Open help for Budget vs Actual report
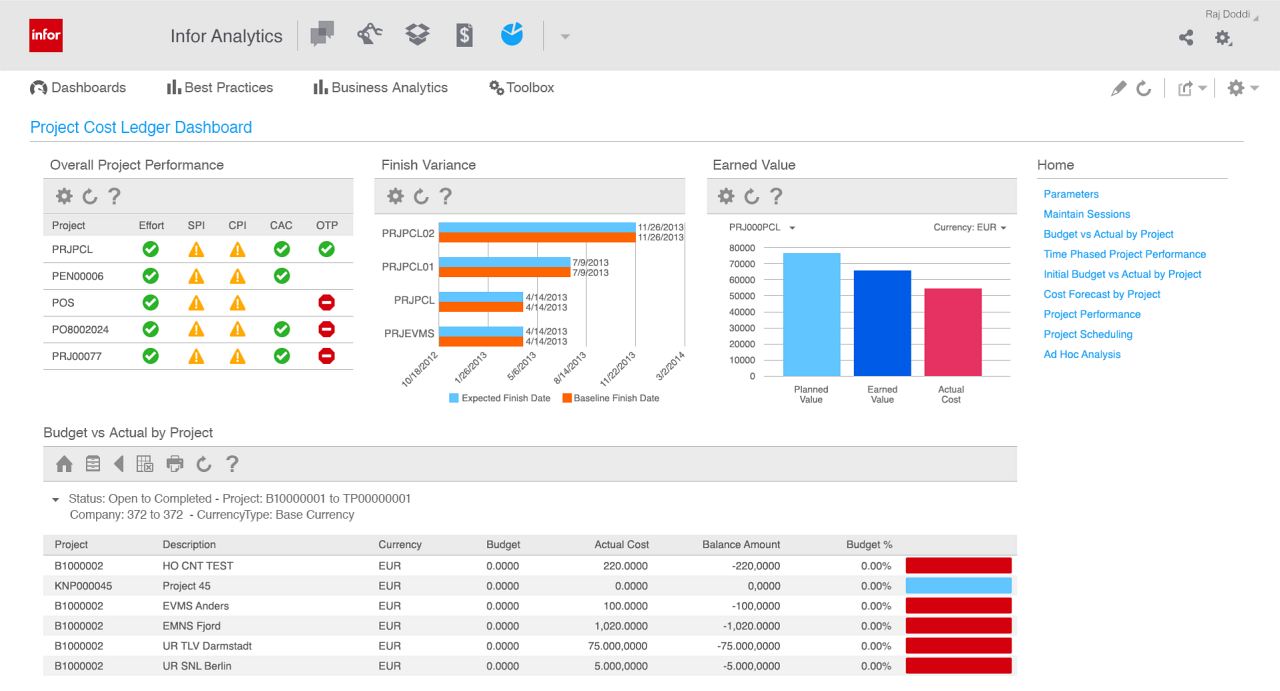 pos(232,464)
